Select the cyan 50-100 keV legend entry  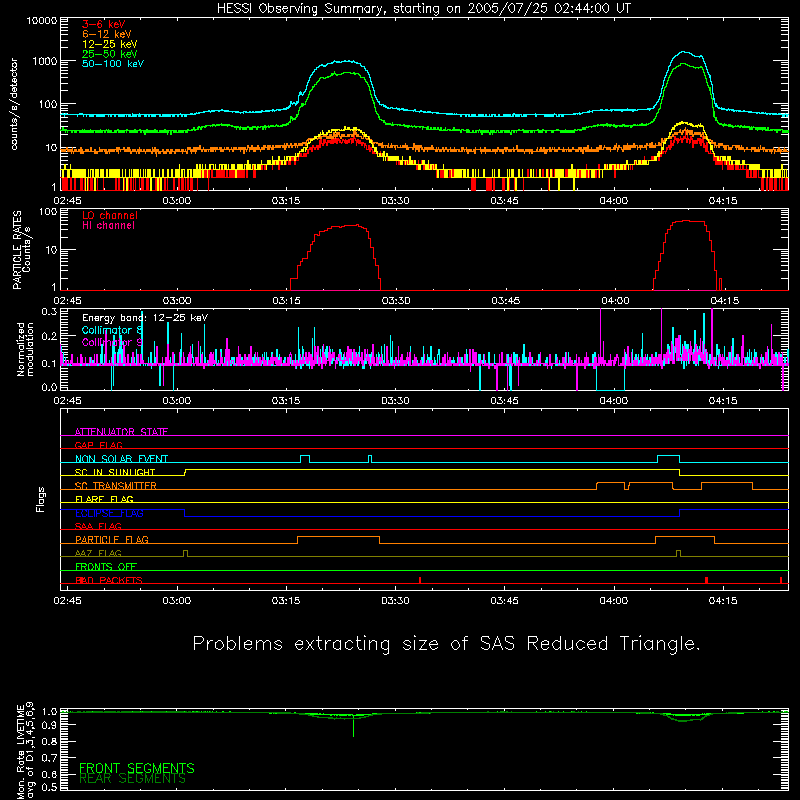tap(113, 64)
